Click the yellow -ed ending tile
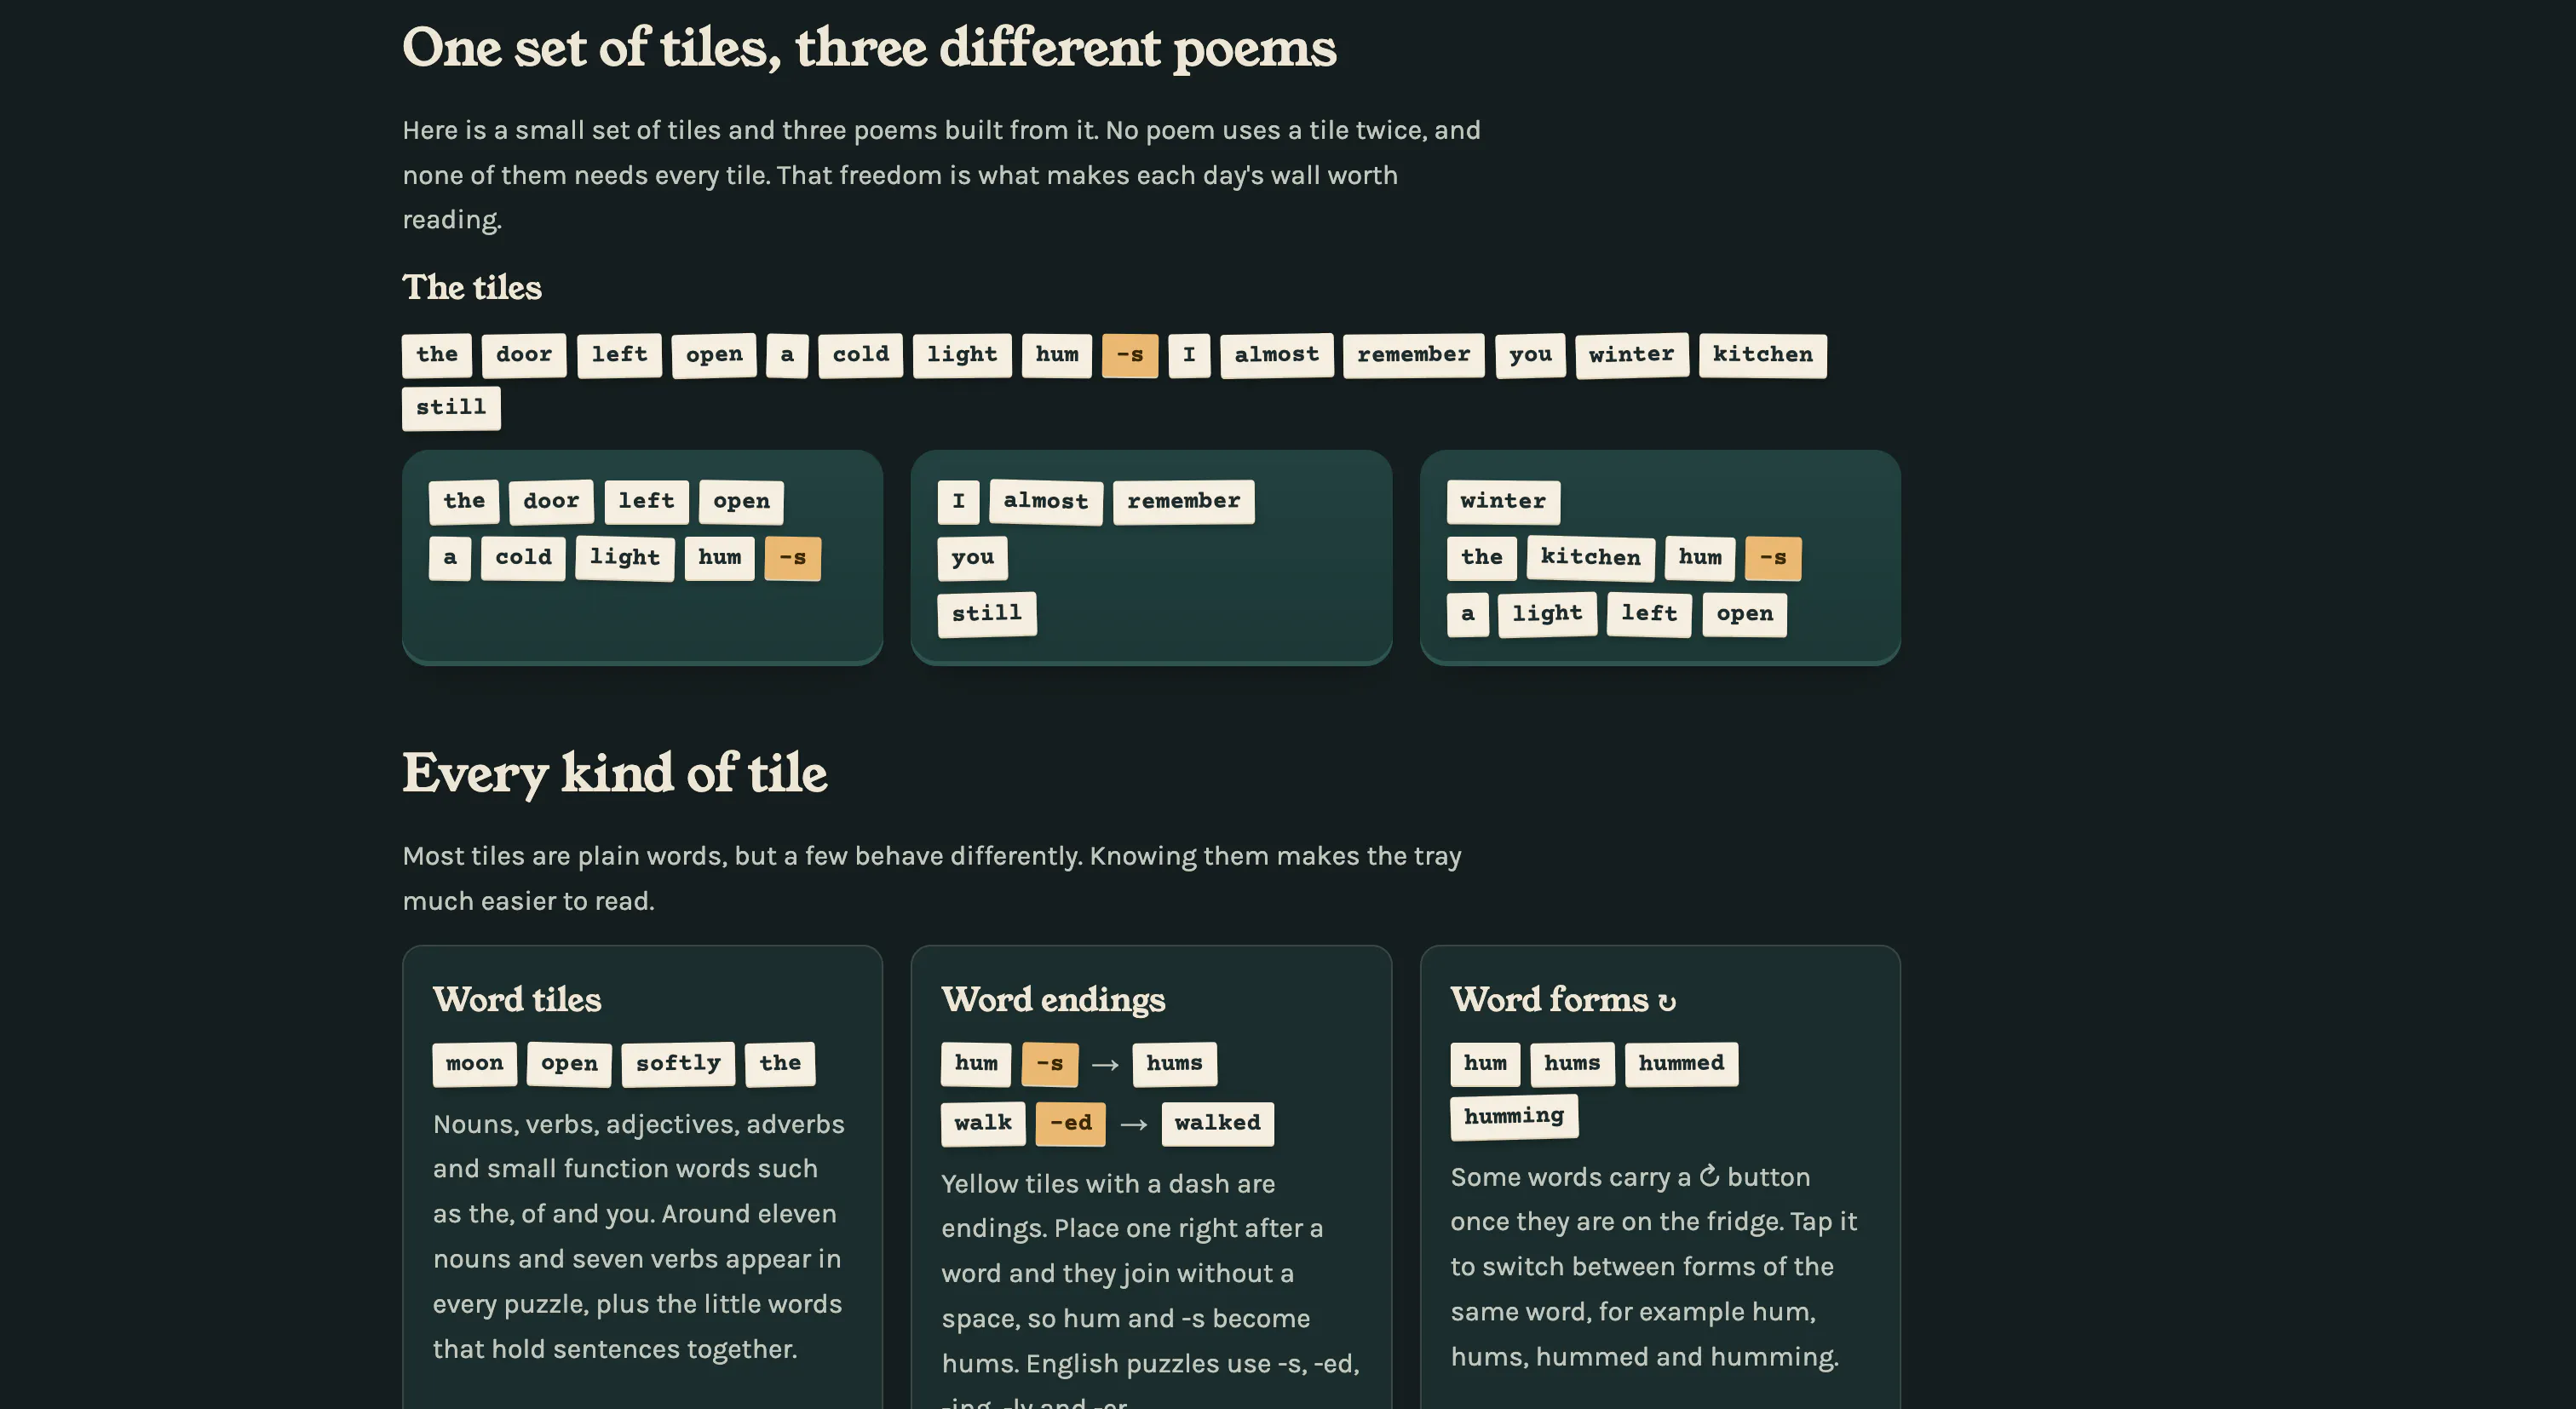 [1070, 1123]
